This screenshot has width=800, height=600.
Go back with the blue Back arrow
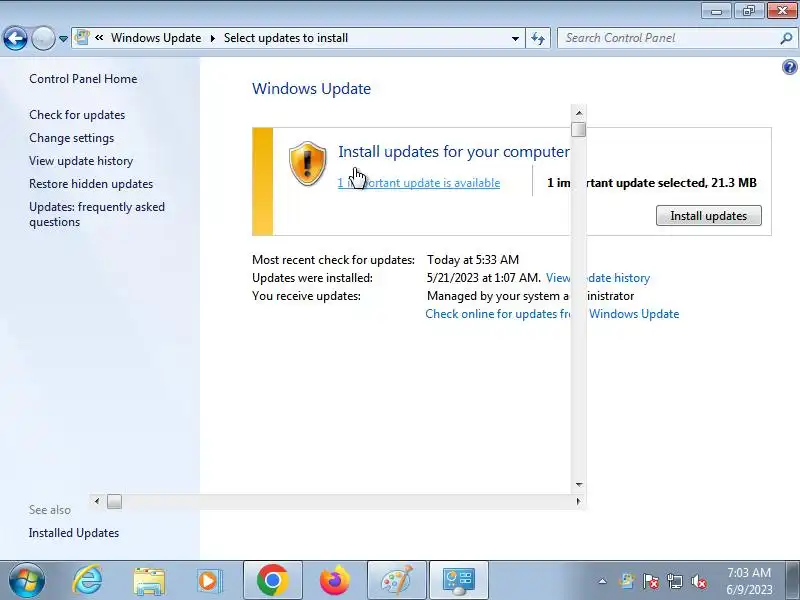pos(15,38)
